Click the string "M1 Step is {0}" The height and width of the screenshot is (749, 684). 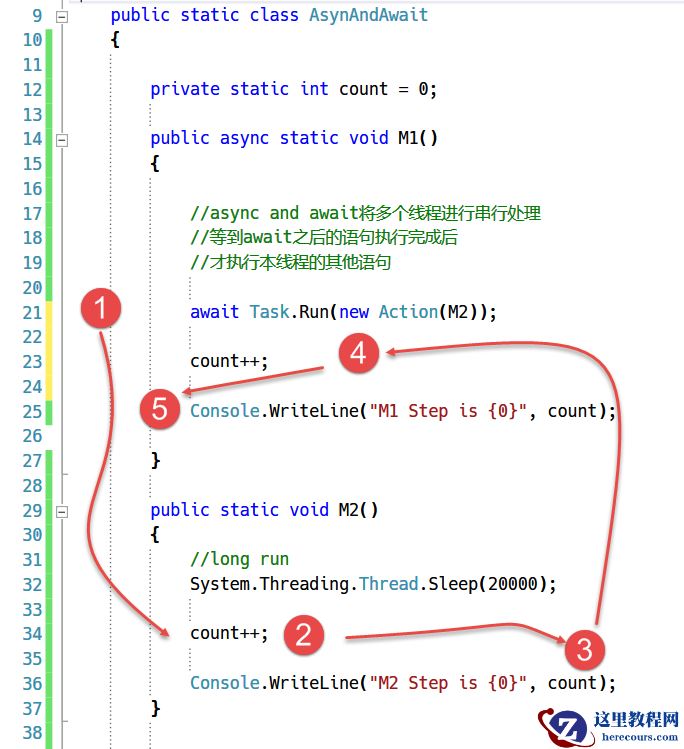coord(448,411)
